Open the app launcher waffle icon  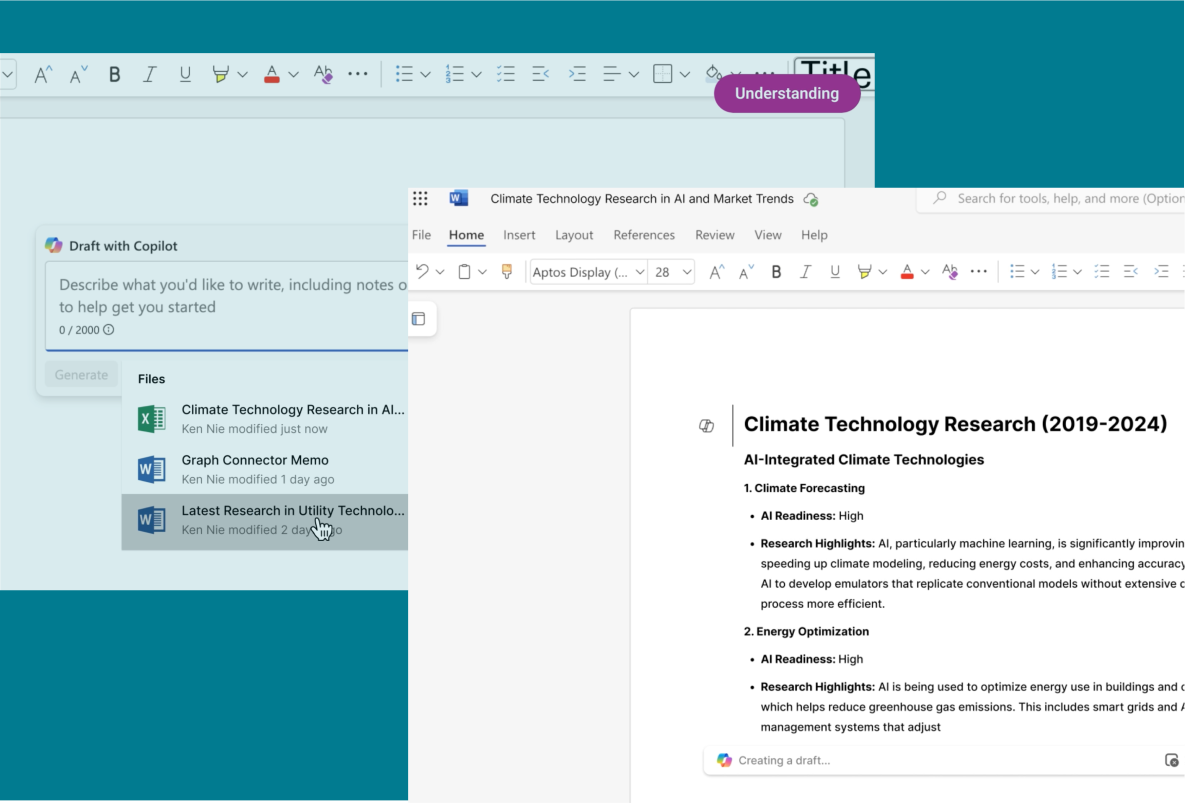pos(420,199)
